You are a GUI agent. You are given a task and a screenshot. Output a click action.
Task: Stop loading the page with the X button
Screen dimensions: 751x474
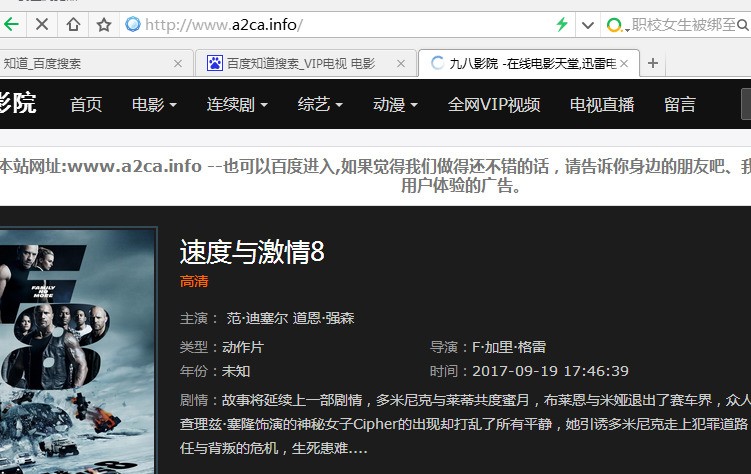[42, 24]
